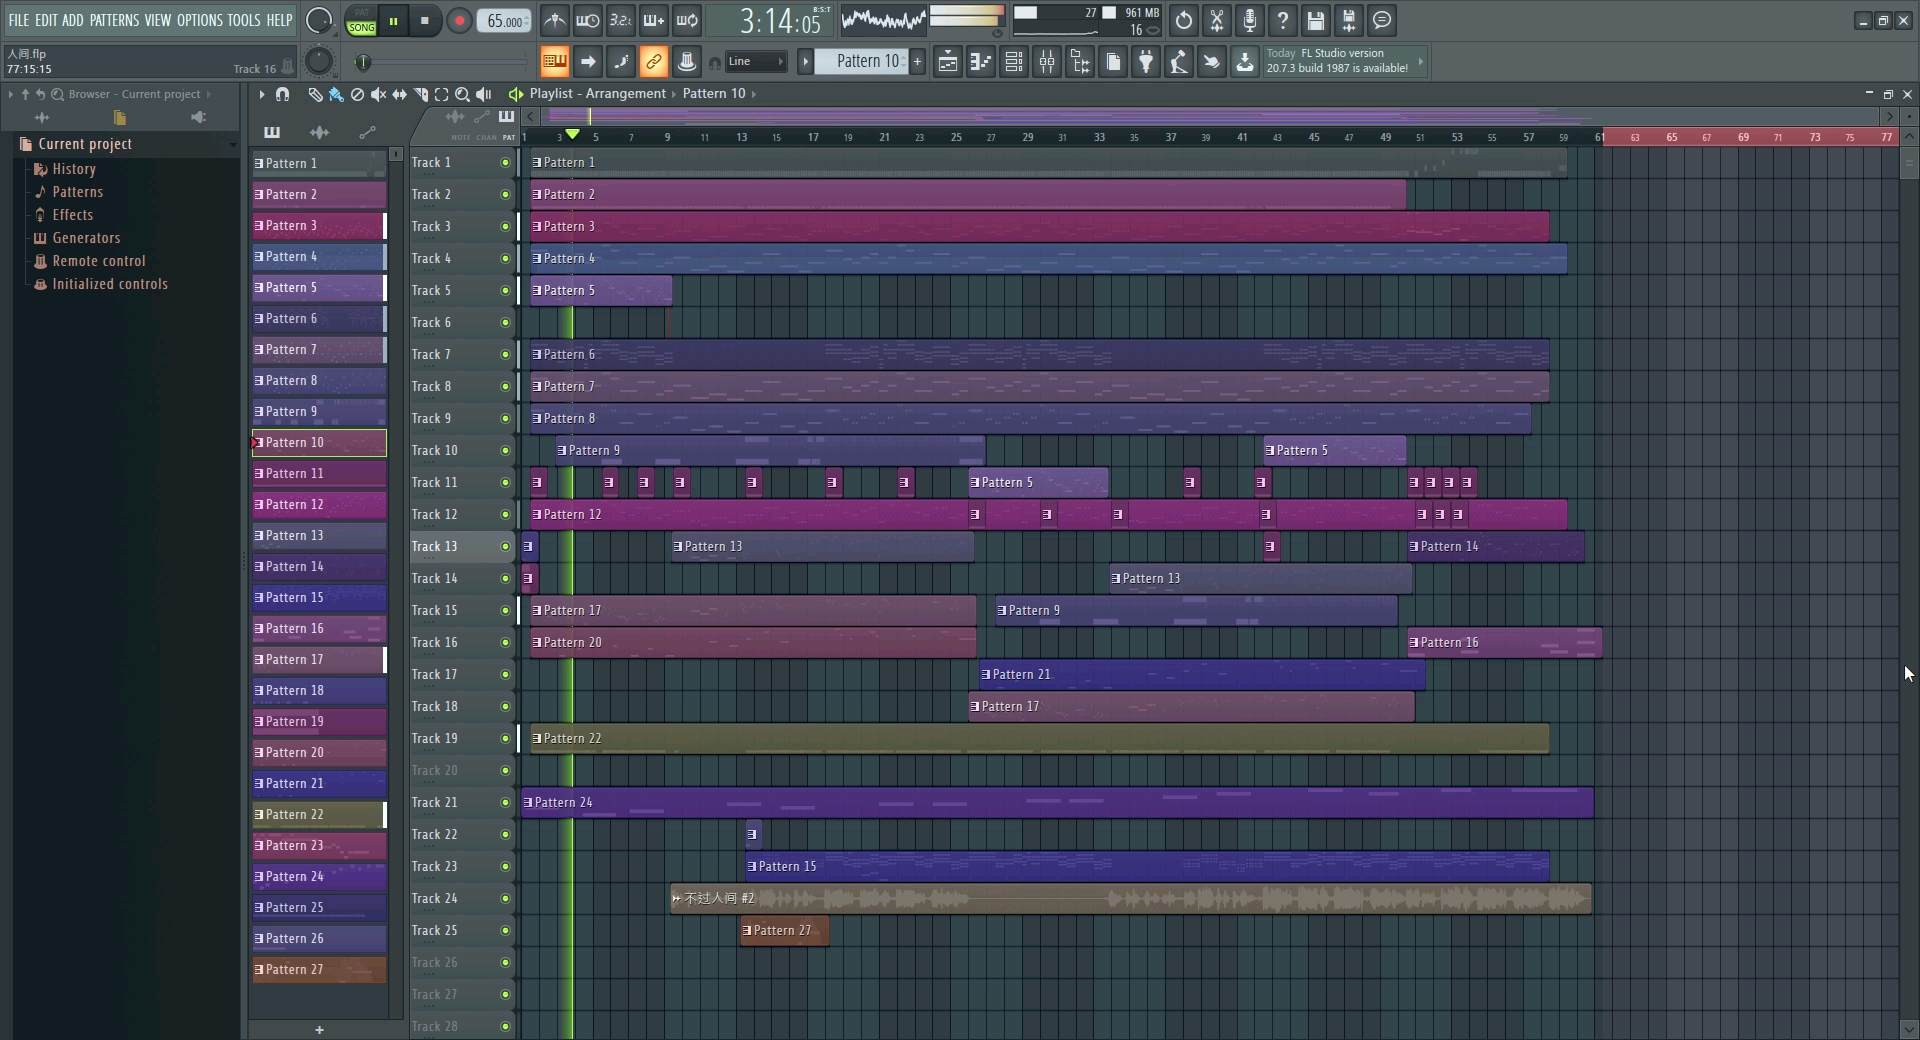Open the one-click audio recording microphone
Screen dimensions: 1920x1040
(1250, 20)
